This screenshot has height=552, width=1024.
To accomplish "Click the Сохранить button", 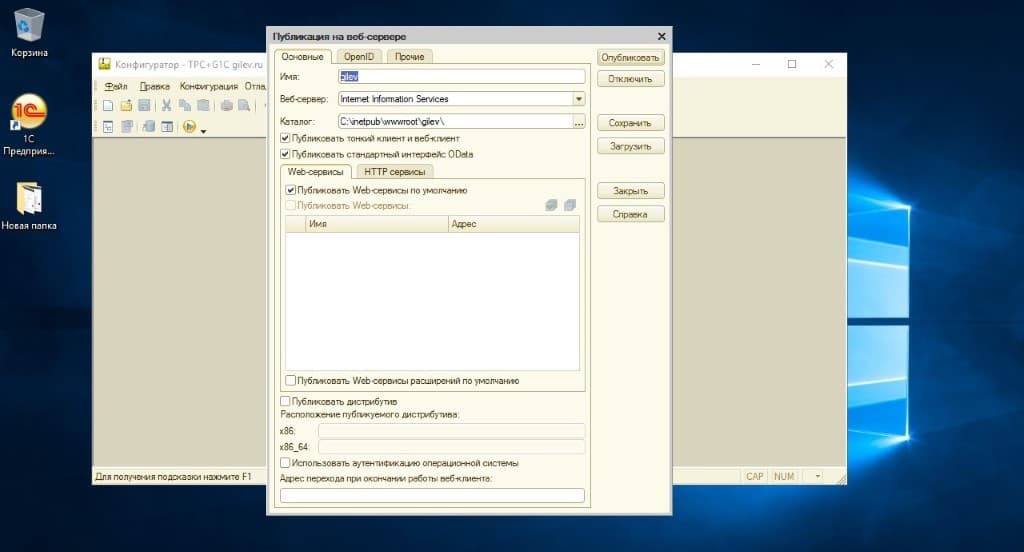I will pos(630,123).
